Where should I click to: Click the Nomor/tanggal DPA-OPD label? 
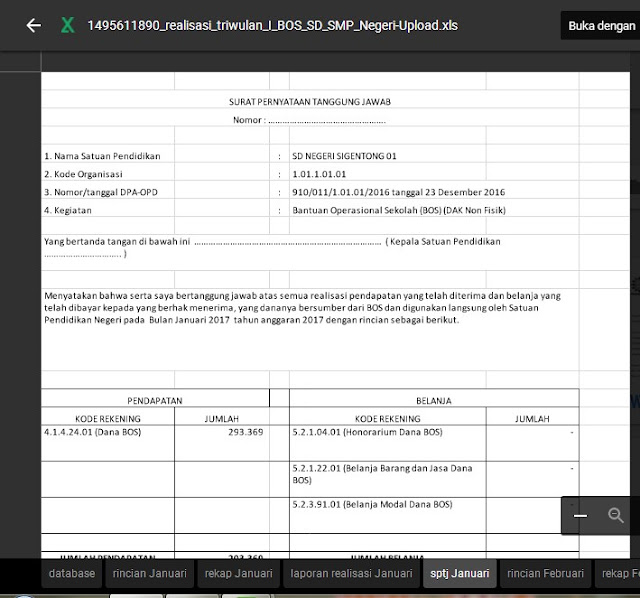click(x=101, y=192)
